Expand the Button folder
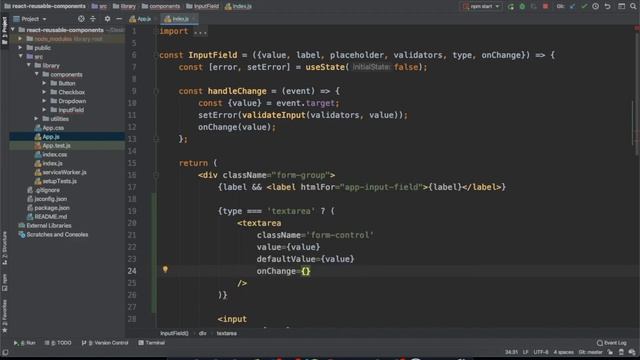640x360 pixels. (x=44, y=83)
